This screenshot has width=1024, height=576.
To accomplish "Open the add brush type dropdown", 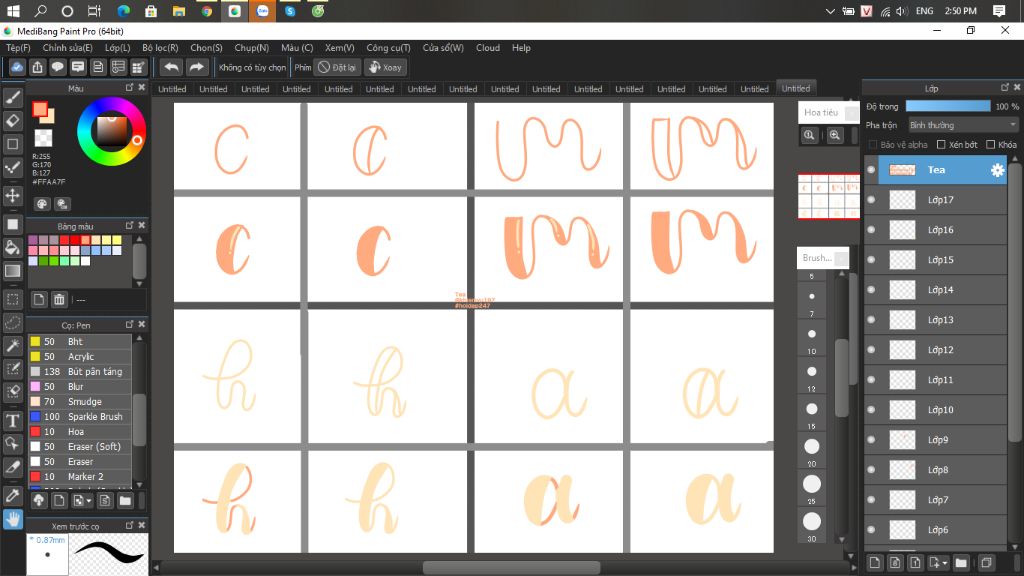I will [x=82, y=501].
